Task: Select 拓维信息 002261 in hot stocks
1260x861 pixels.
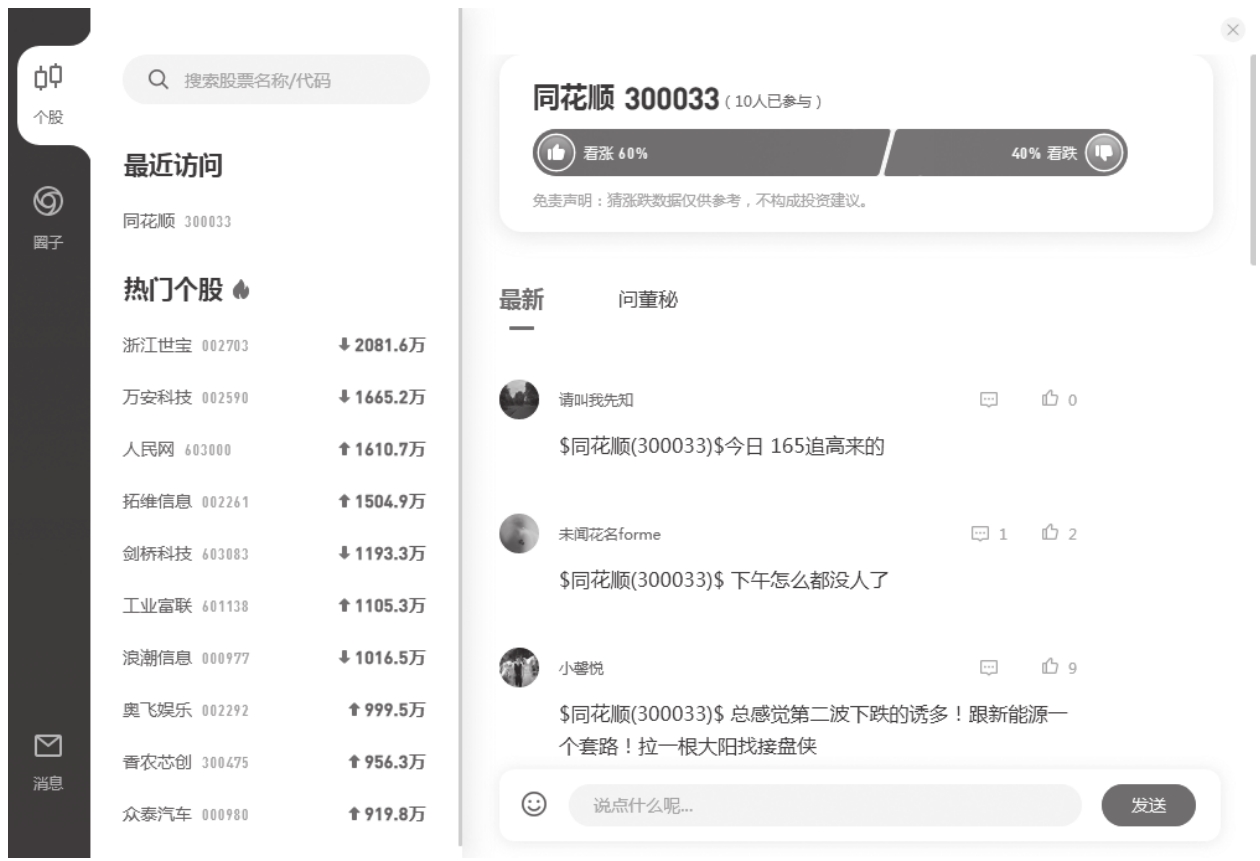Action: click(x=275, y=502)
